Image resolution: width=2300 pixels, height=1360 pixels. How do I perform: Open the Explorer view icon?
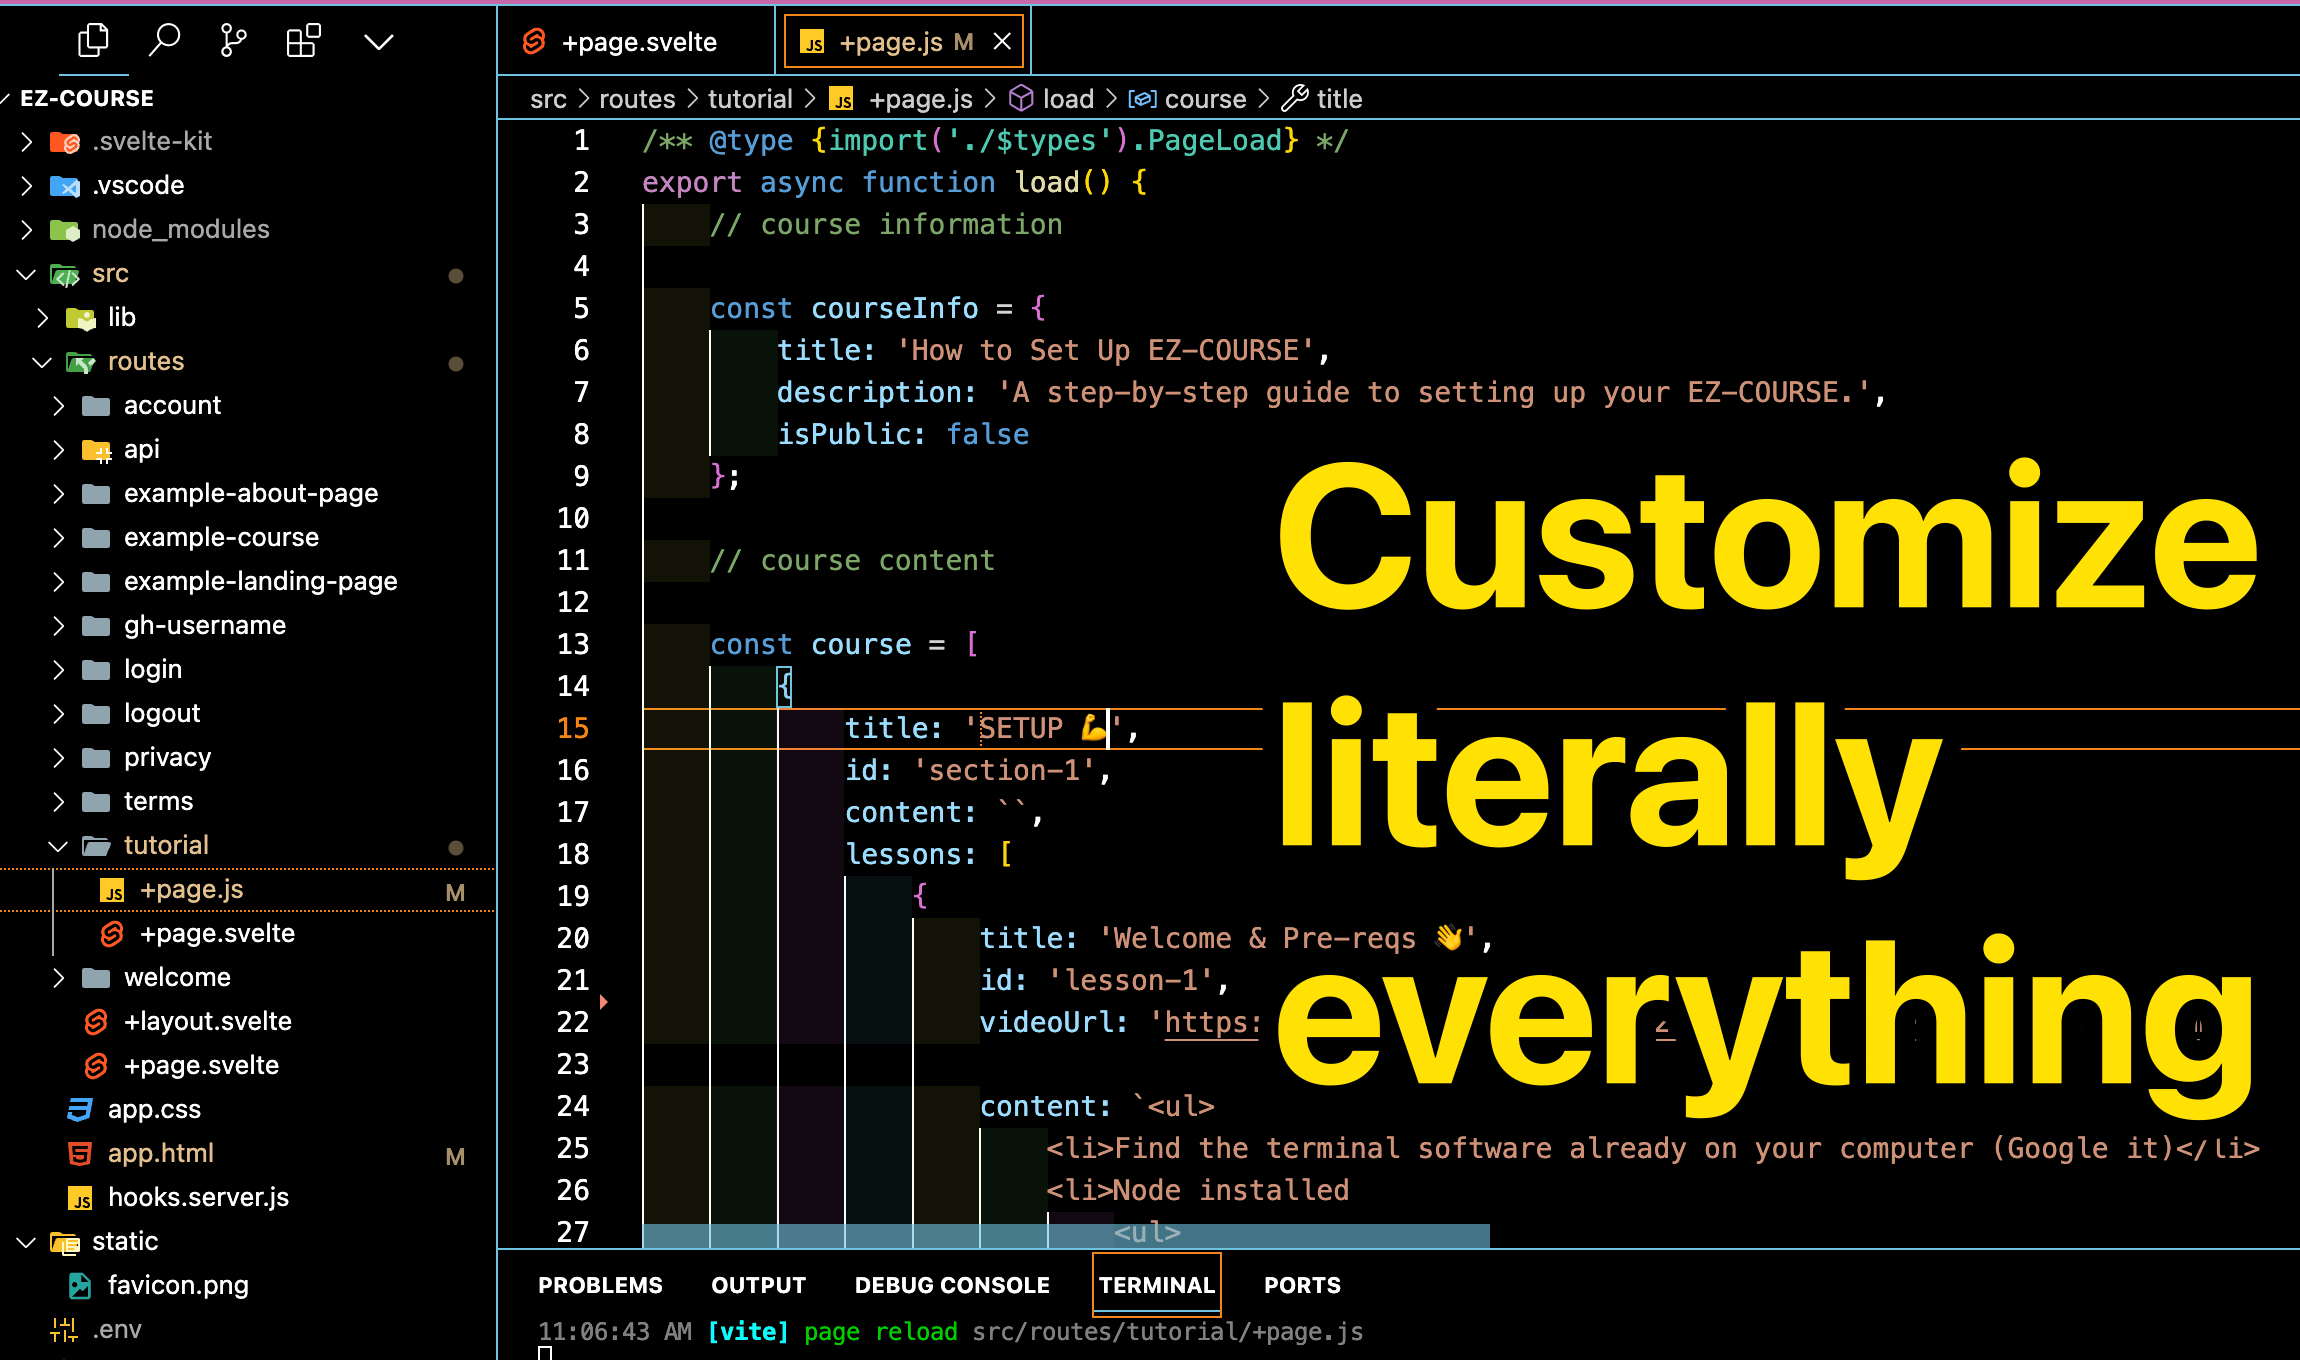(93, 41)
